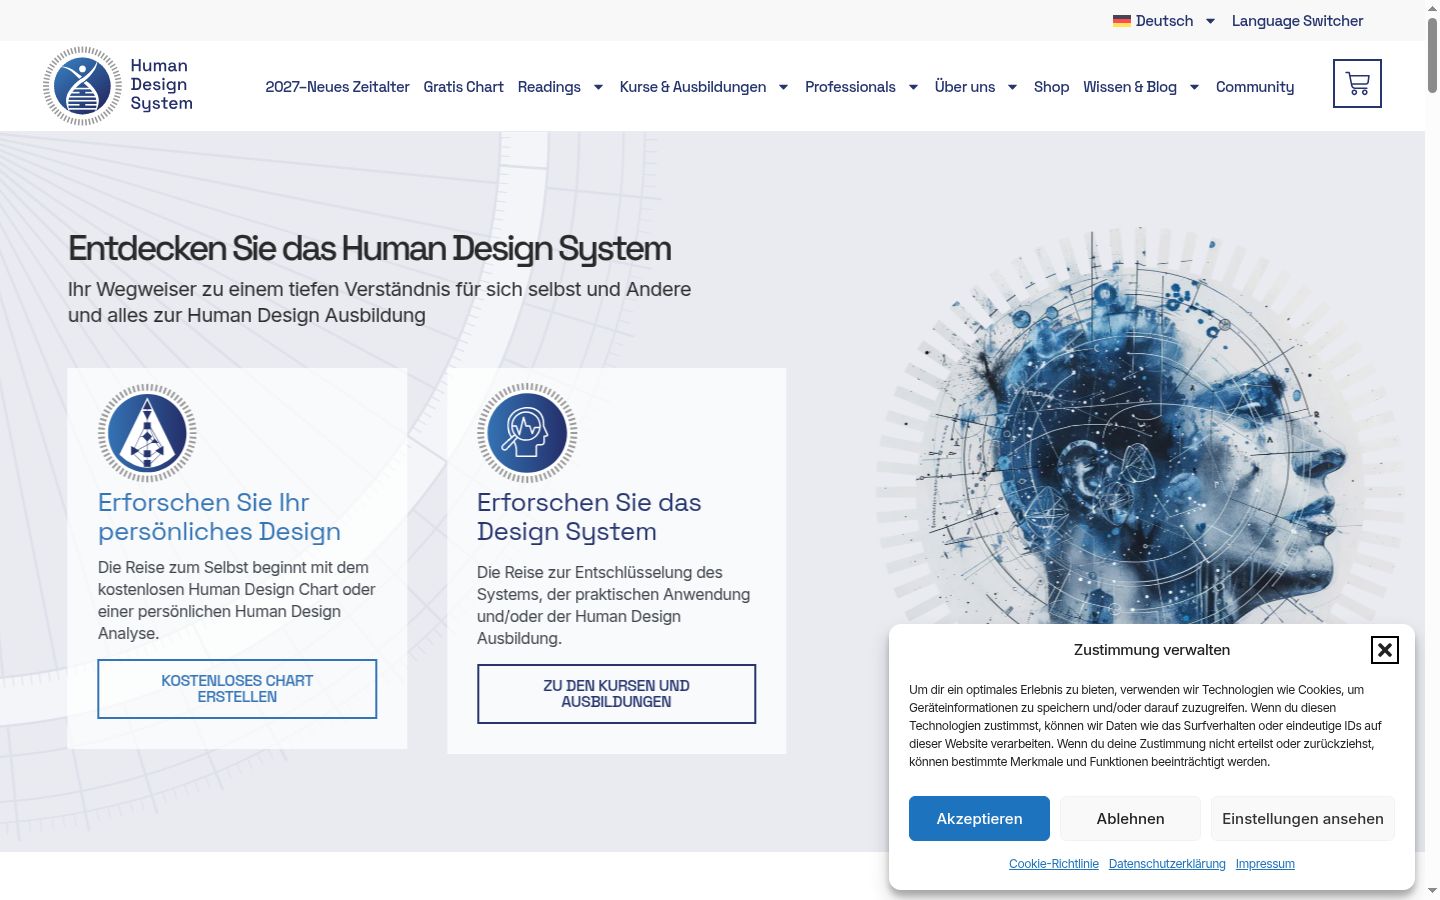Click the Human Design System logo
This screenshot has width=1440, height=900.
click(118, 86)
